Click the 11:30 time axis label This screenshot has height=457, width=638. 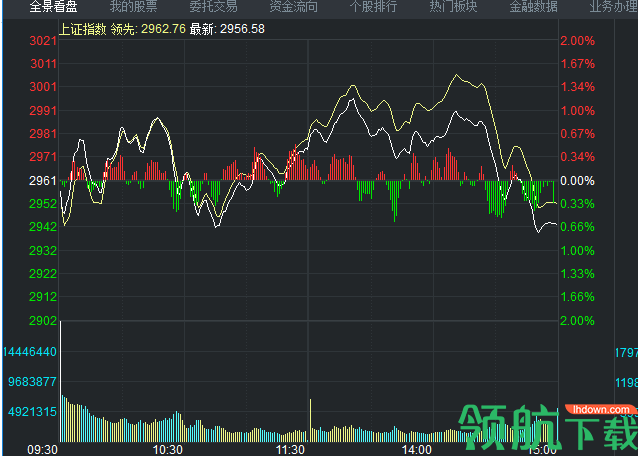coord(290,450)
